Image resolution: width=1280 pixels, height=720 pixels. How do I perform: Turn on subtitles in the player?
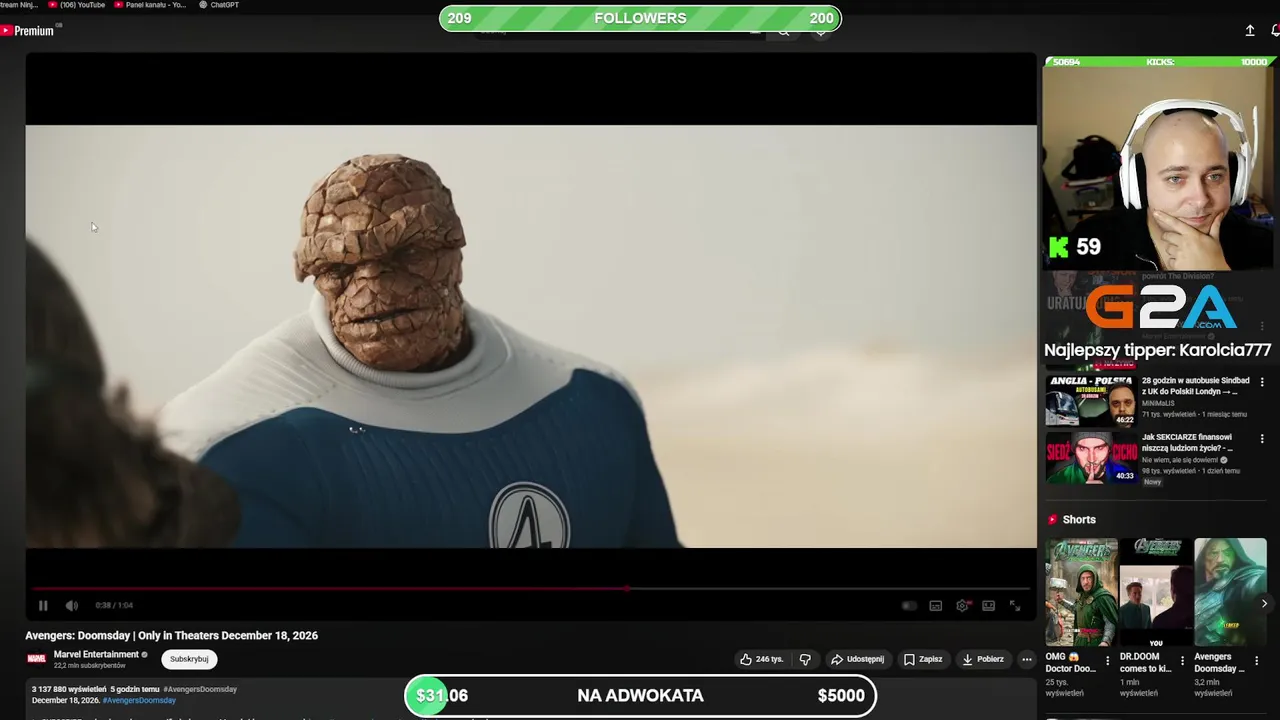pos(935,605)
